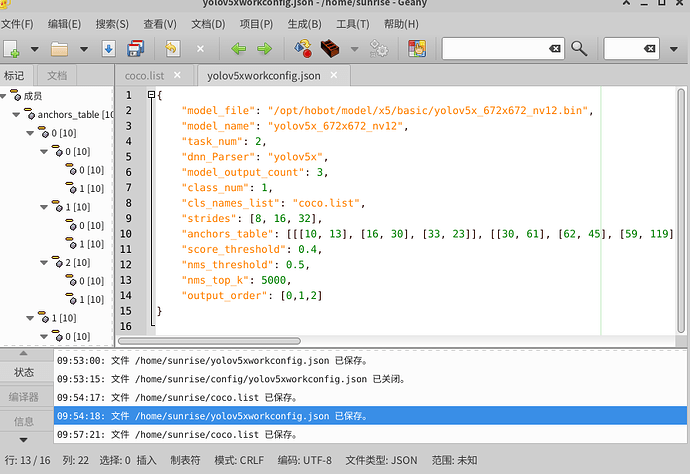Save the current file using download-arrow icon
Image resolution: width=690 pixels, height=474 pixels.
pos(109,48)
